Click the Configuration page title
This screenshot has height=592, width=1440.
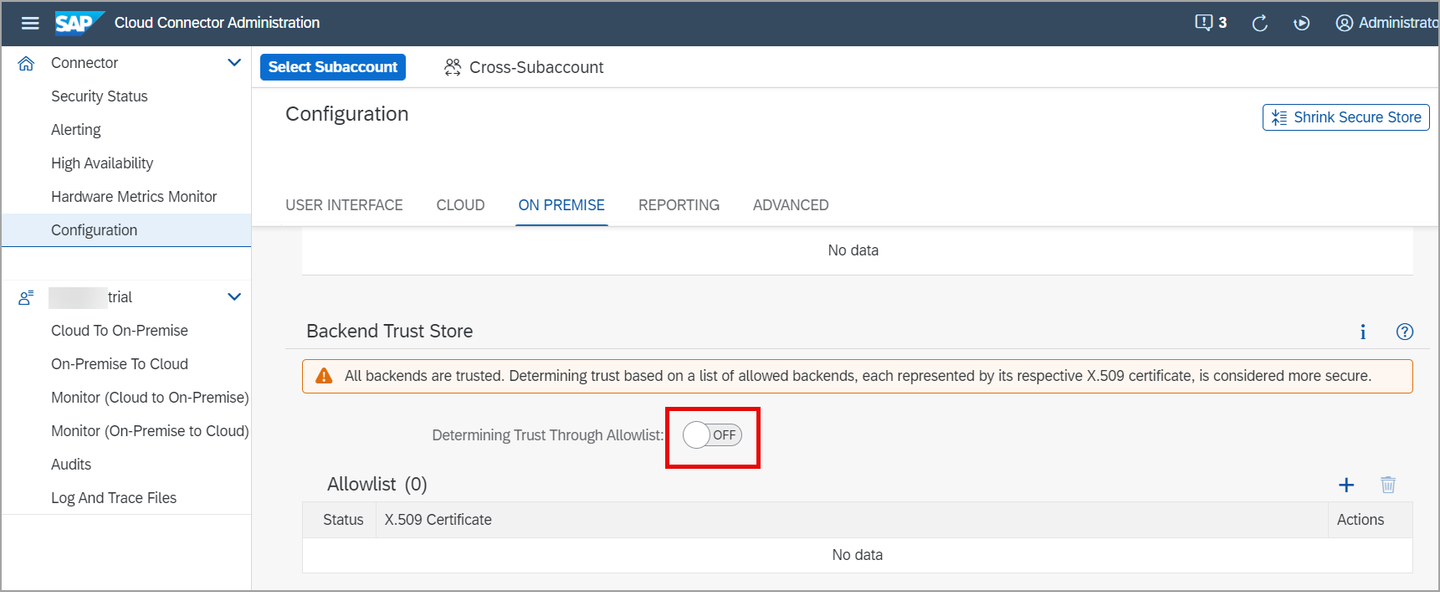click(347, 114)
